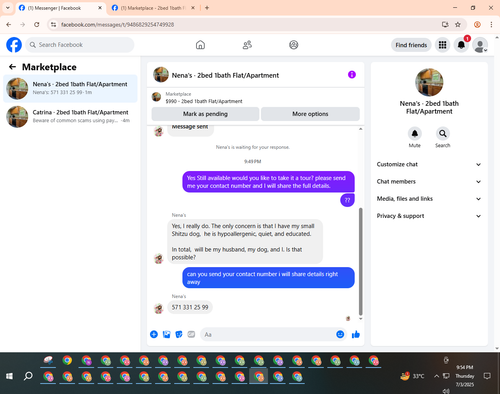Reload the page
The height and width of the screenshot is (394, 500).
point(37,25)
